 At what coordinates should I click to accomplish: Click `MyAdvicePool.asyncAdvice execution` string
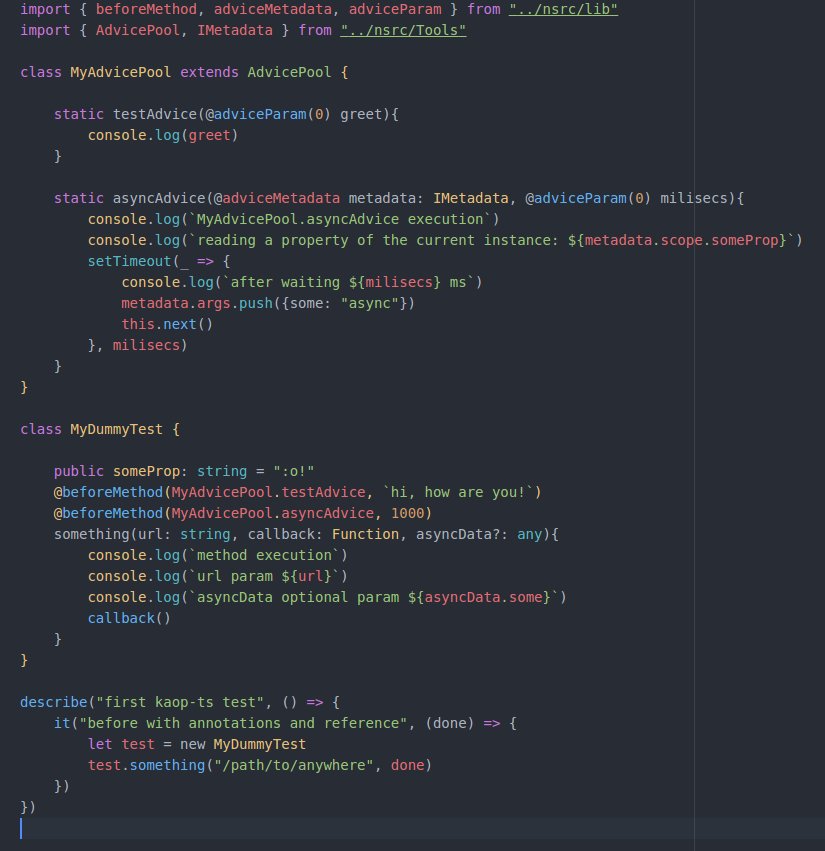point(340,220)
